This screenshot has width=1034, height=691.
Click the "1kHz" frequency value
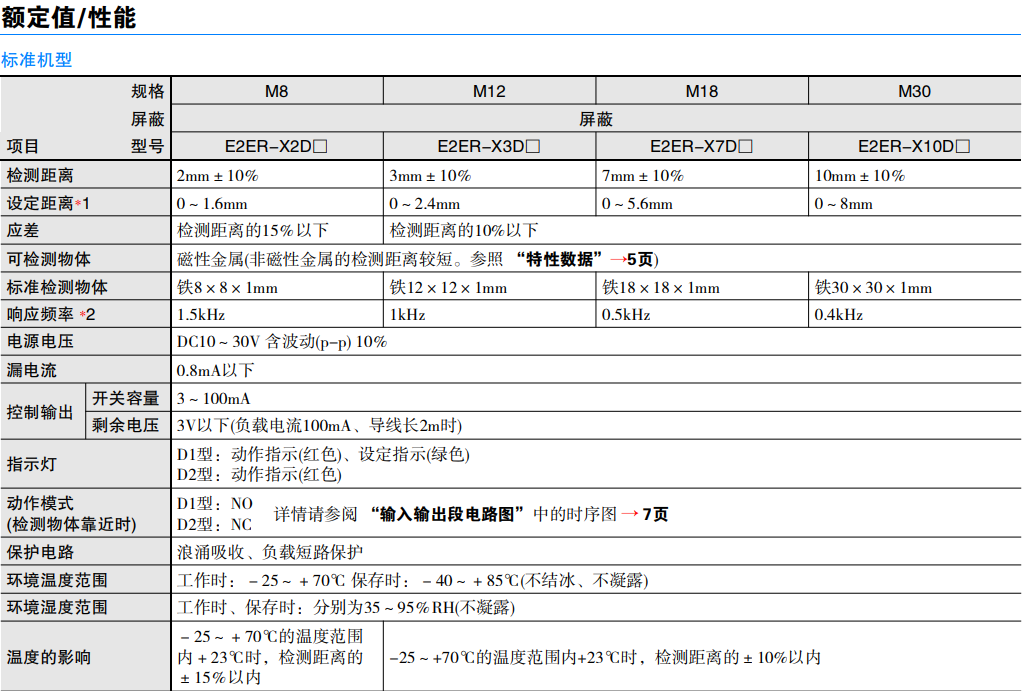pyautogui.click(x=408, y=315)
